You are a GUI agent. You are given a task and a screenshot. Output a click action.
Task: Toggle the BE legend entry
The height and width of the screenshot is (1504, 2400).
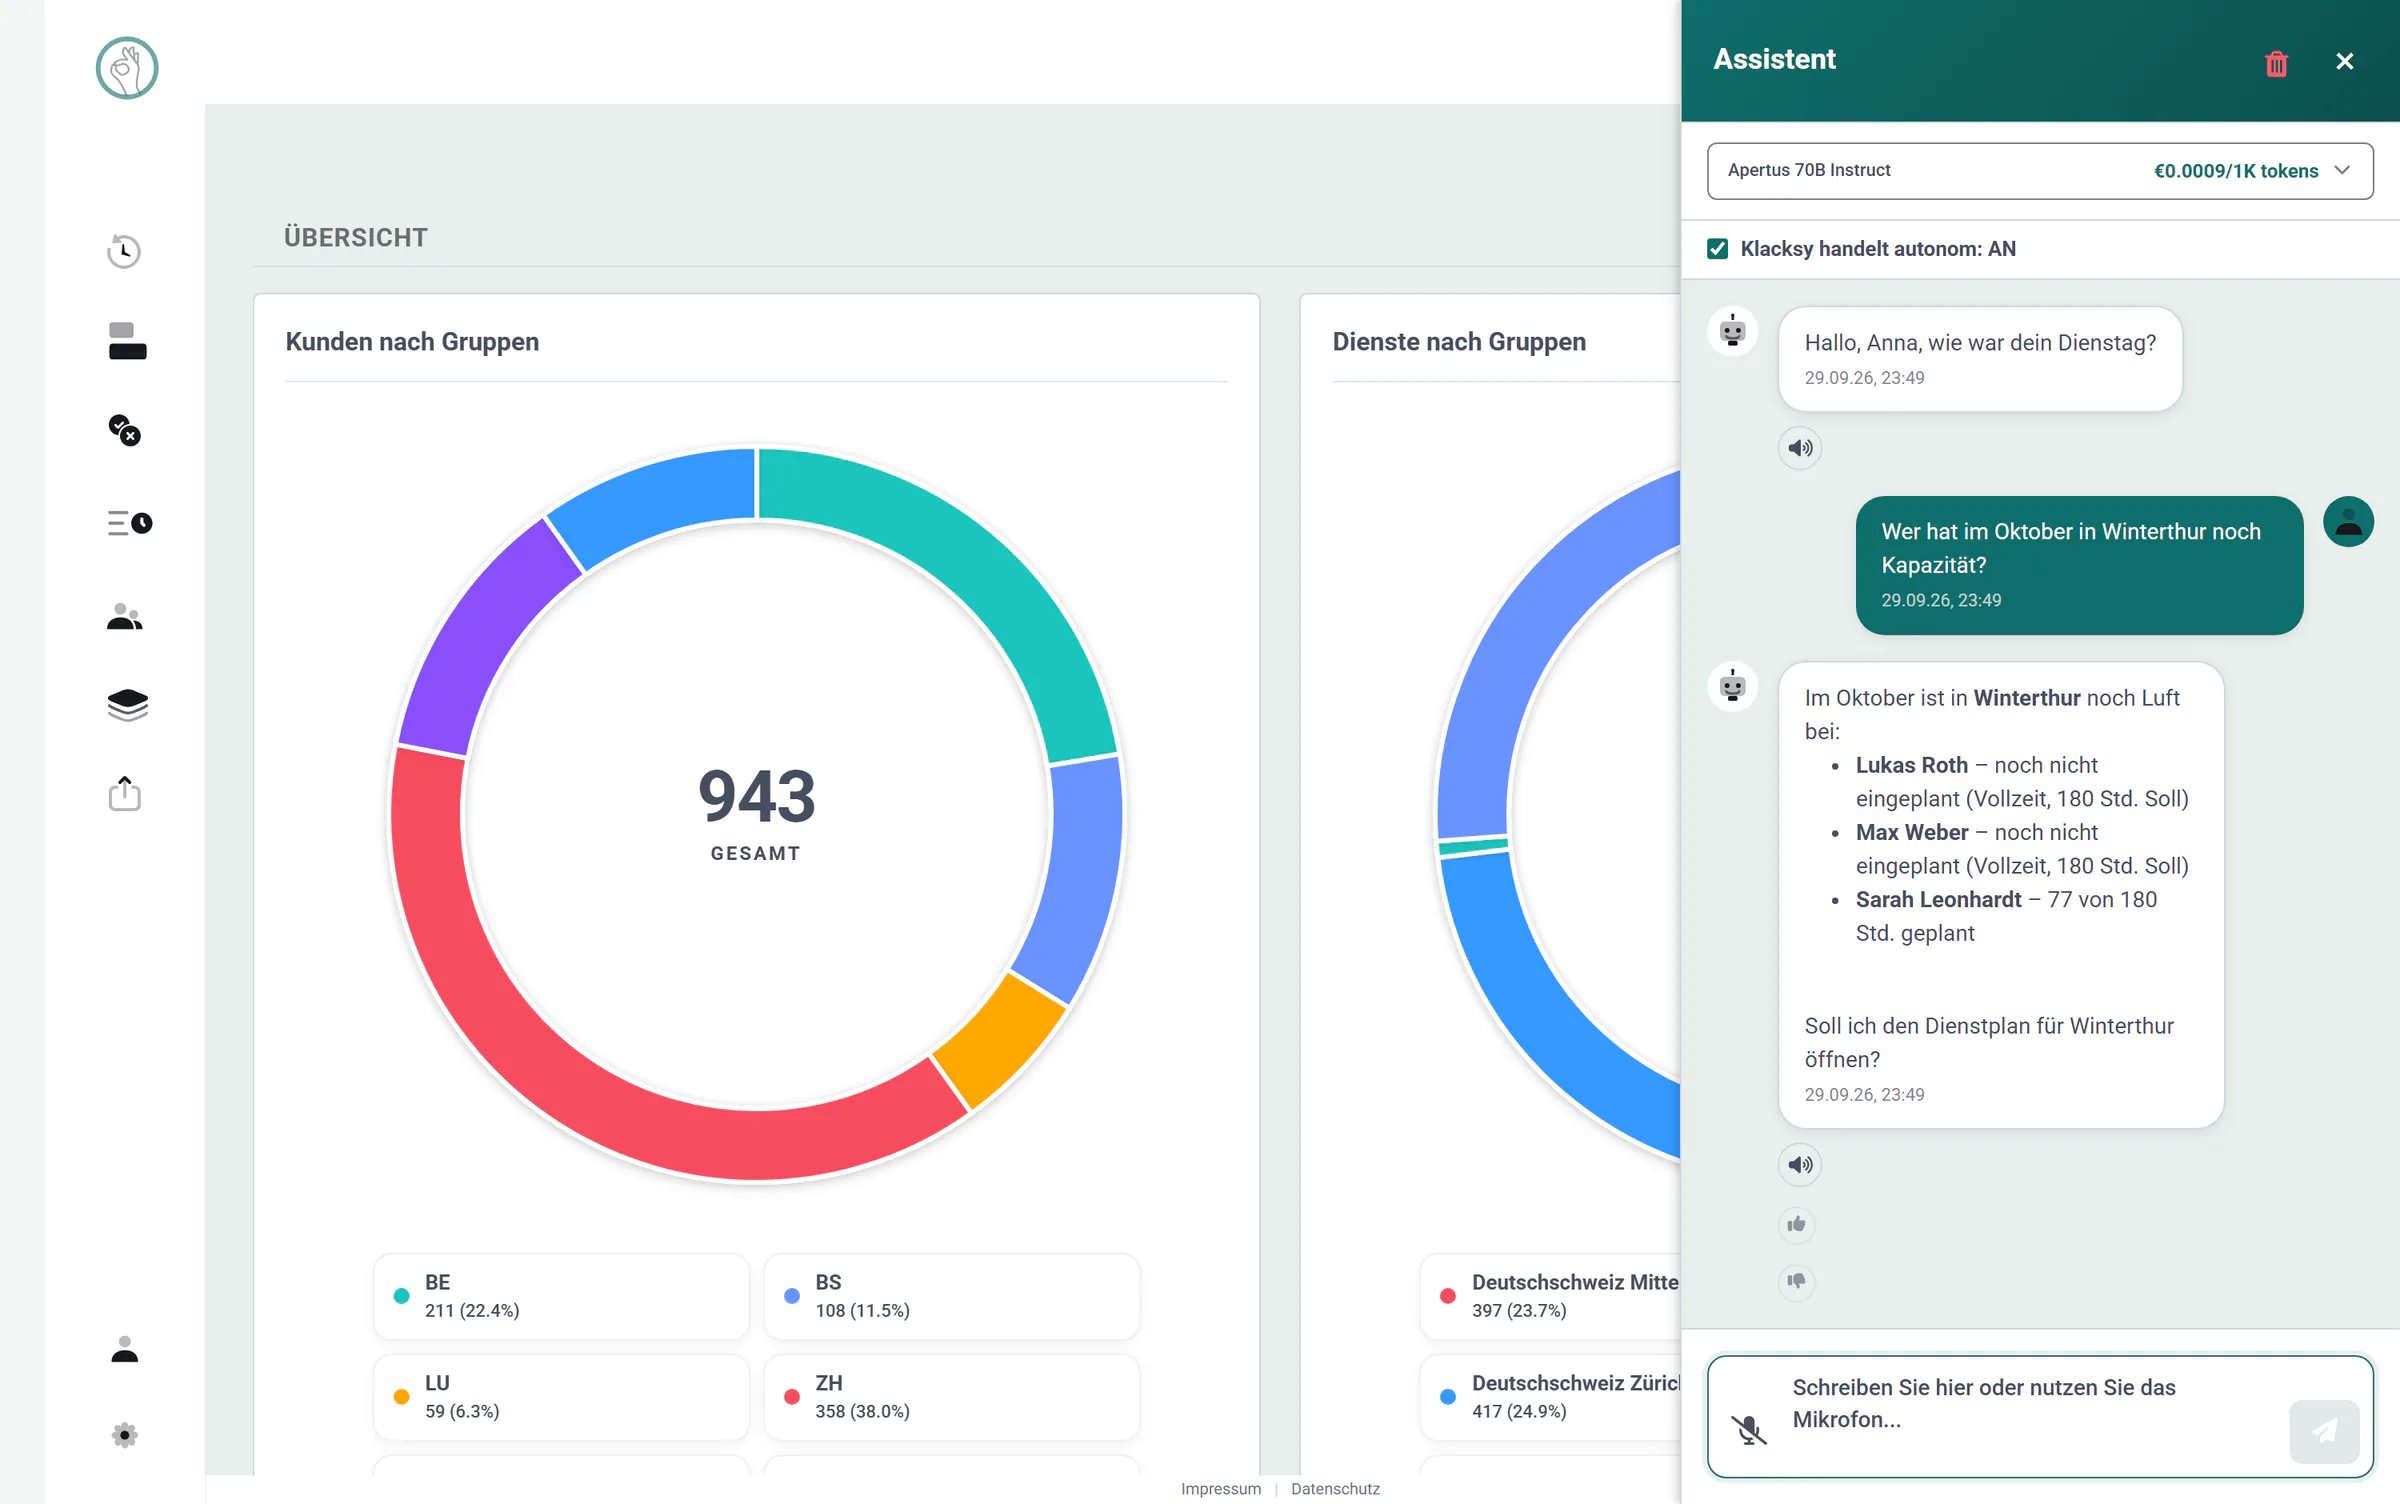coord(561,1296)
